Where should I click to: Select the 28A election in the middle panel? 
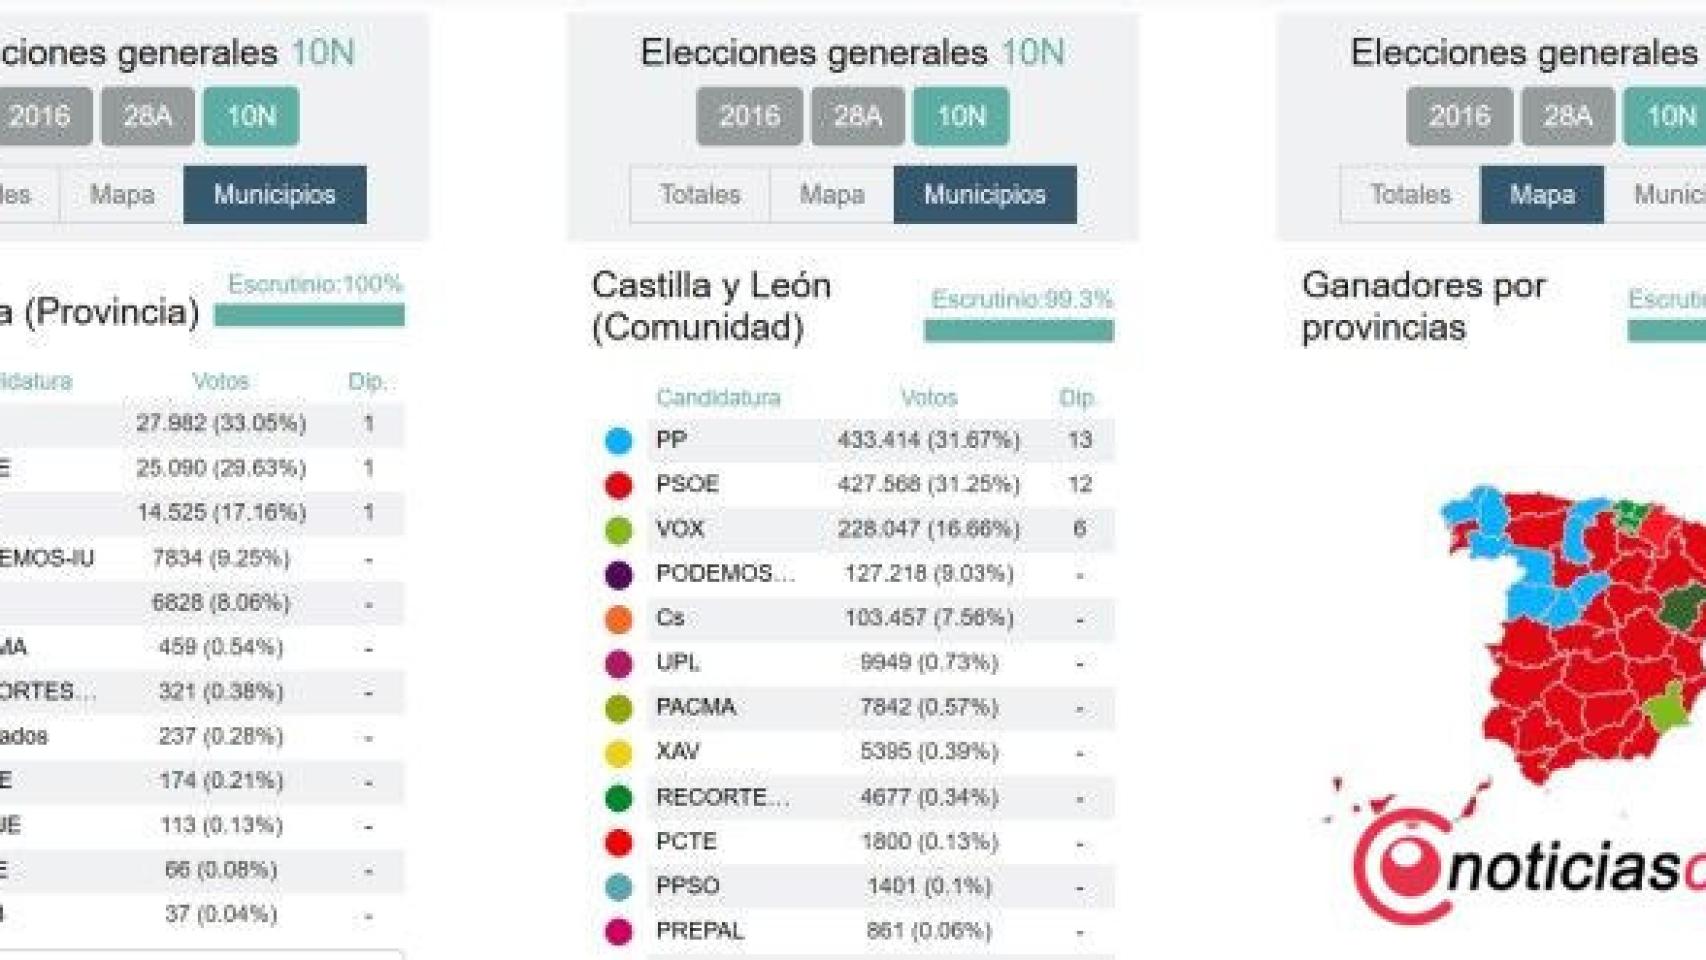pyautogui.click(x=857, y=116)
